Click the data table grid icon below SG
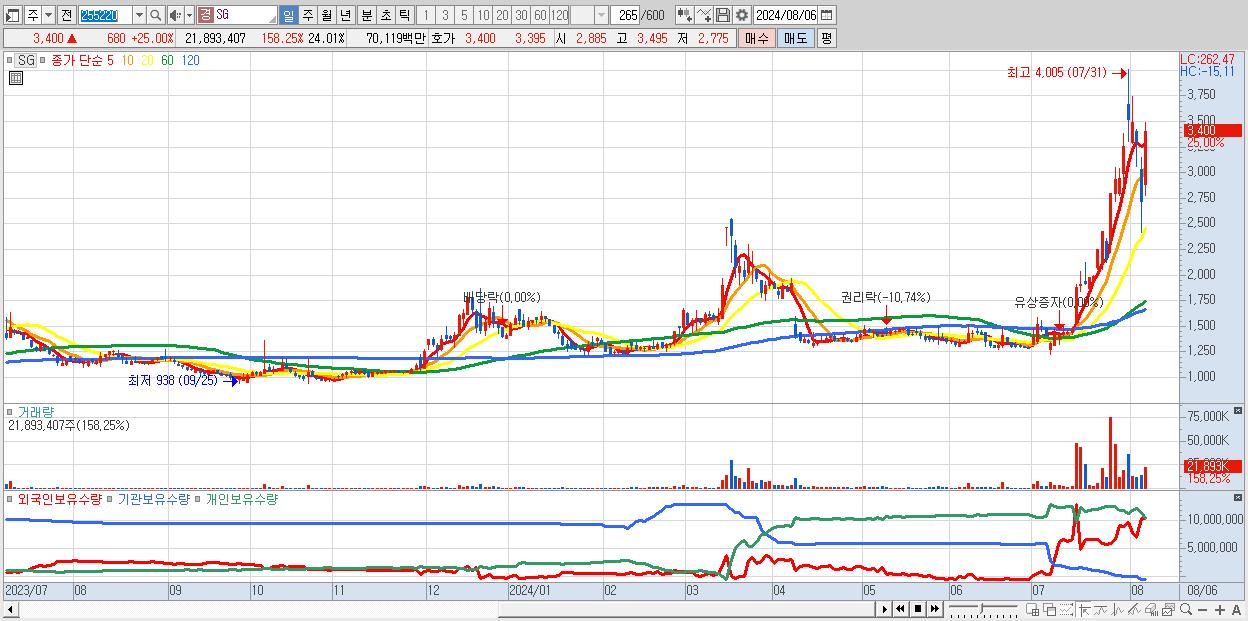Viewport: 1248px width, 621px height. (17, 78)
